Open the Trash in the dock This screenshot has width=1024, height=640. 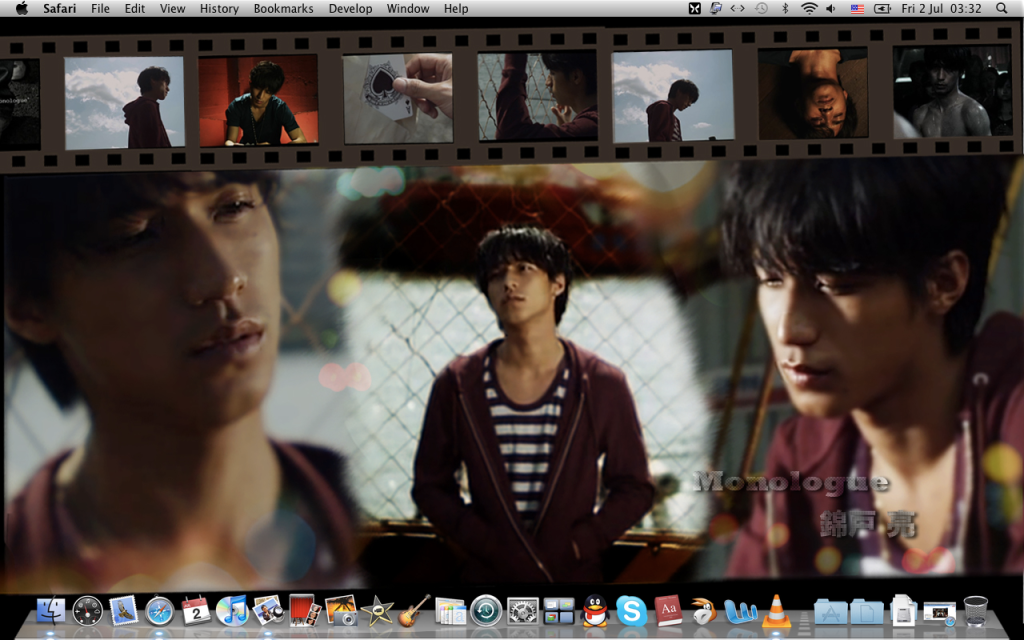click(975, 610)
